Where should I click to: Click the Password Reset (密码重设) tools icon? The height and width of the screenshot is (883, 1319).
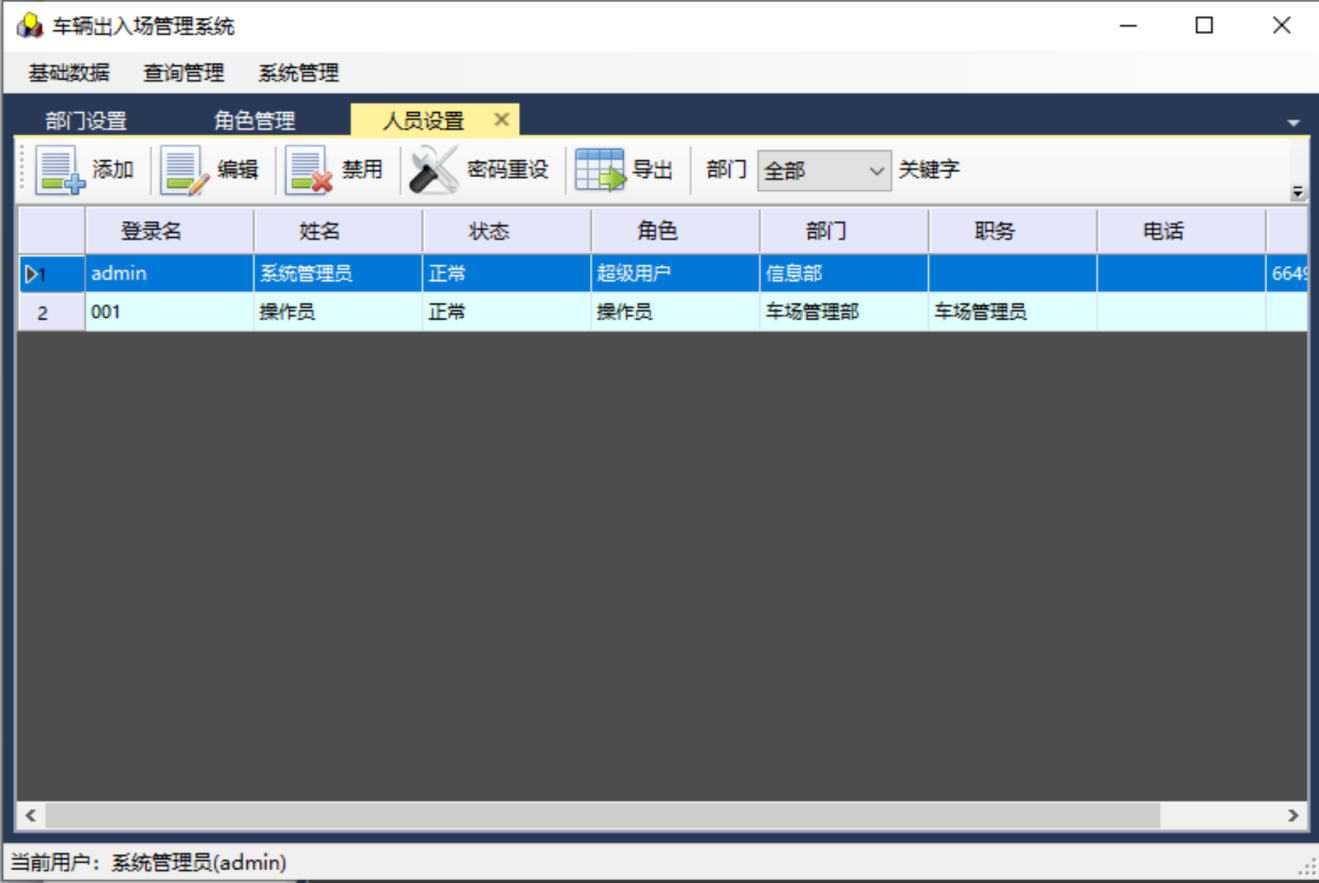pos(434,170)
